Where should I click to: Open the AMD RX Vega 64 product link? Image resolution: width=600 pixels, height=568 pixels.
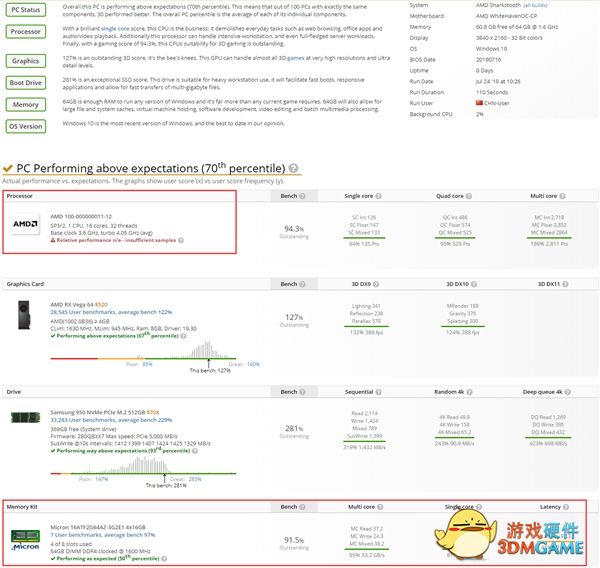pos(72,305)
